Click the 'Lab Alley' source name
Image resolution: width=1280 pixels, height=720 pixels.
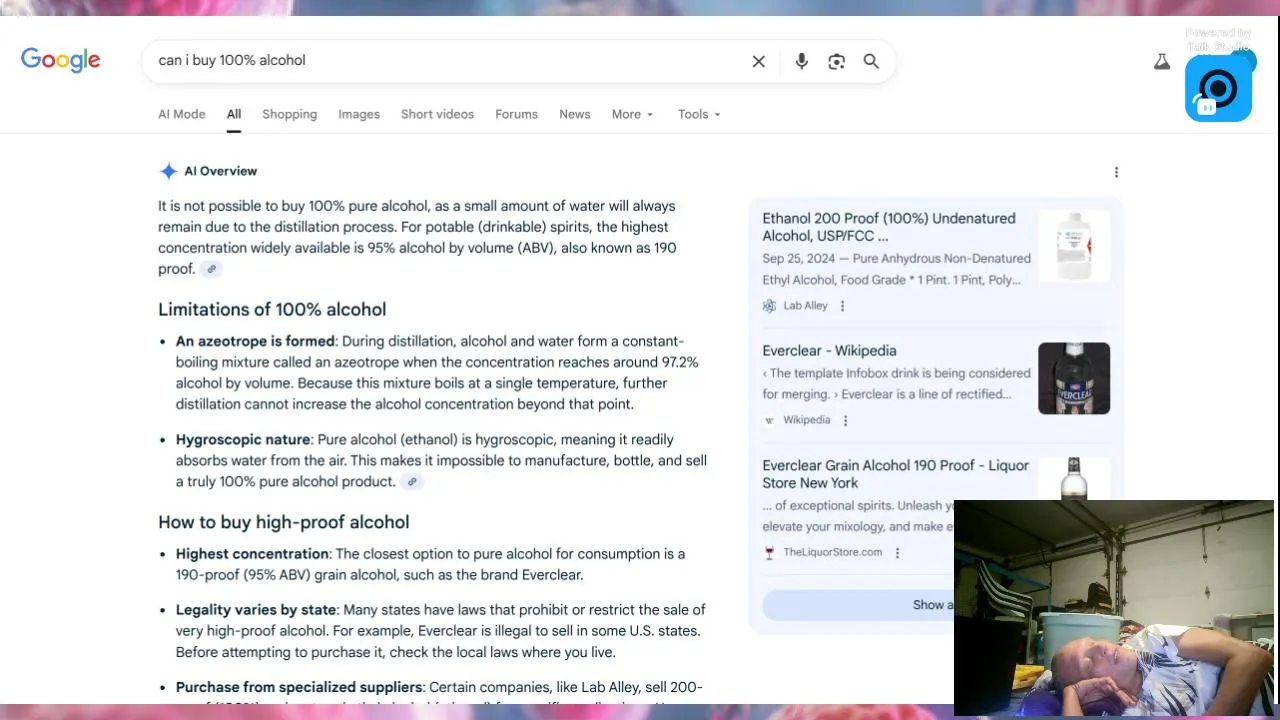pos(805,306)
